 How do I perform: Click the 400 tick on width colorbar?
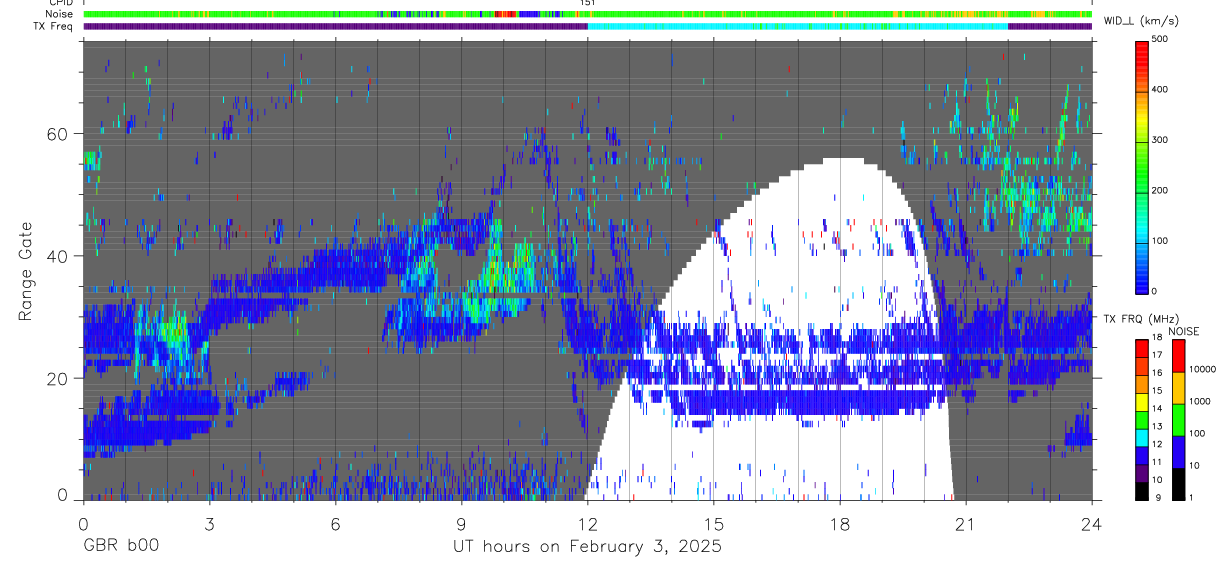tap(1161, 90)
